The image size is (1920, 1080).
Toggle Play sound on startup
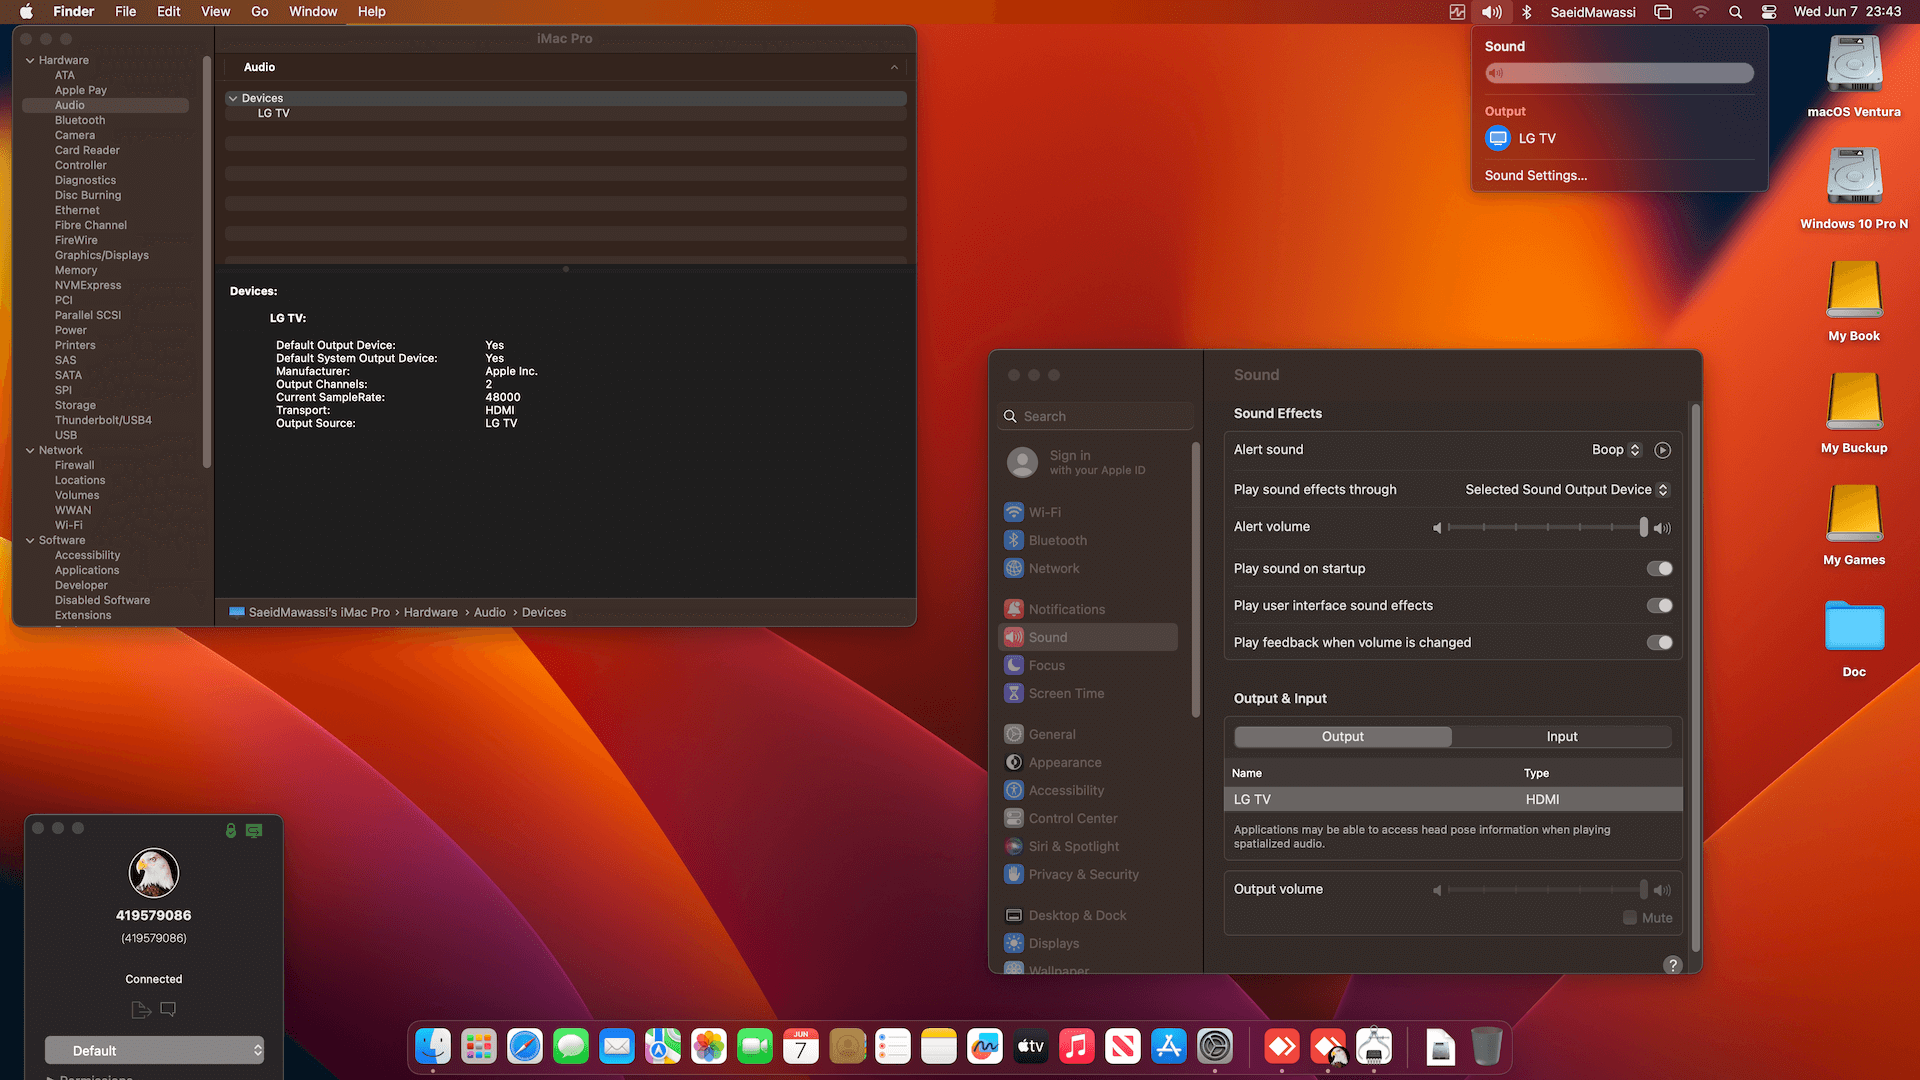point(1659,569)
